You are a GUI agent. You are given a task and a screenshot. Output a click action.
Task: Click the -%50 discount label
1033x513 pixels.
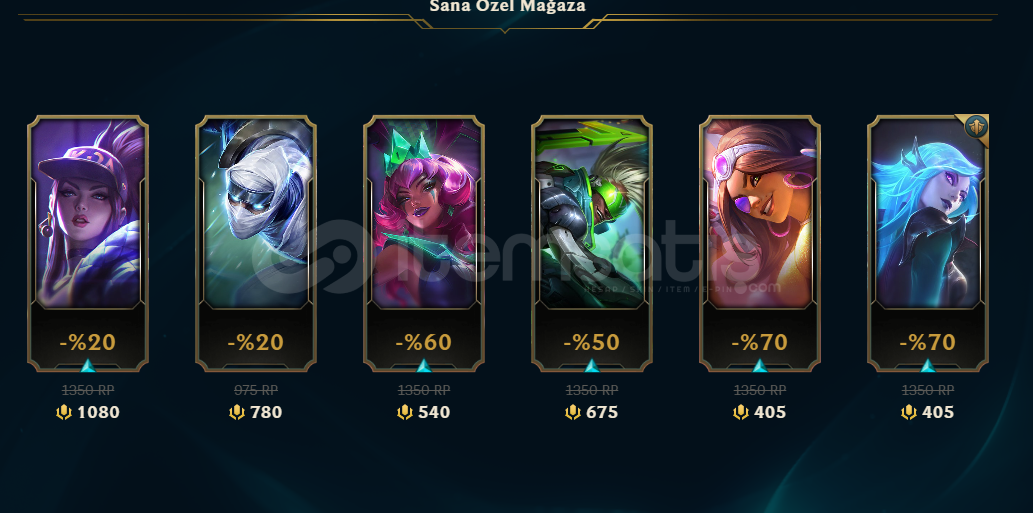click(x=592, y=342)
